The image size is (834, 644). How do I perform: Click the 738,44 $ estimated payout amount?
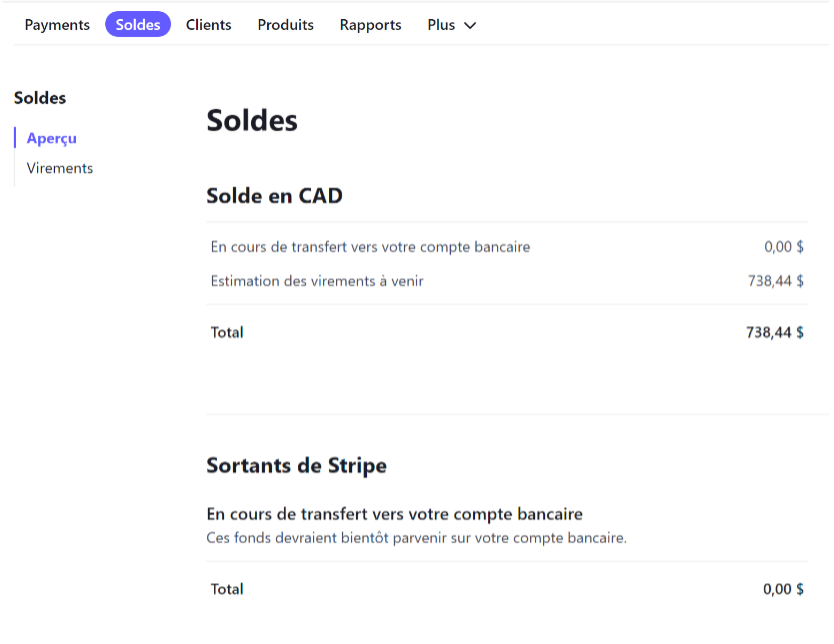tap(776, 281)
